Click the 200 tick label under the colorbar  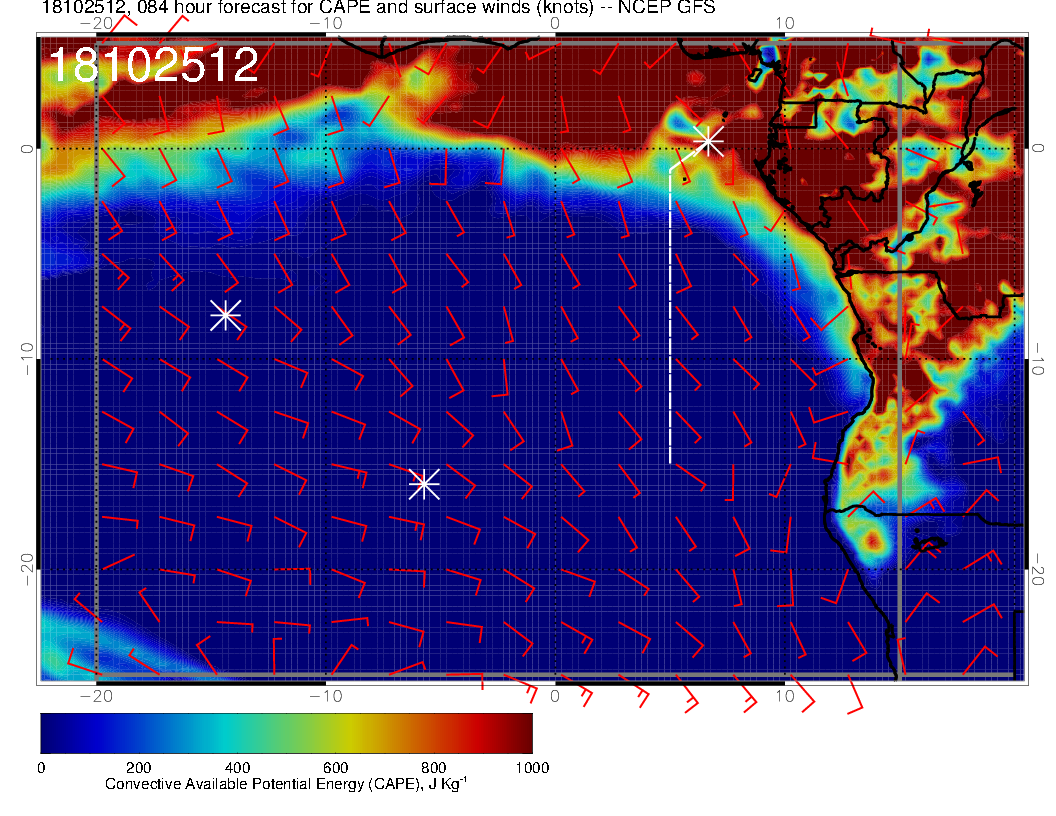click(138, 768)
